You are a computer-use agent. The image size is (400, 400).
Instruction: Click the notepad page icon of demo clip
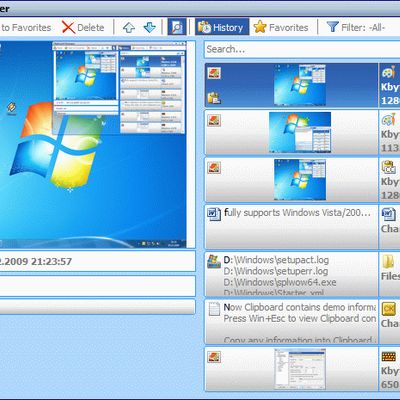[214, 309]
